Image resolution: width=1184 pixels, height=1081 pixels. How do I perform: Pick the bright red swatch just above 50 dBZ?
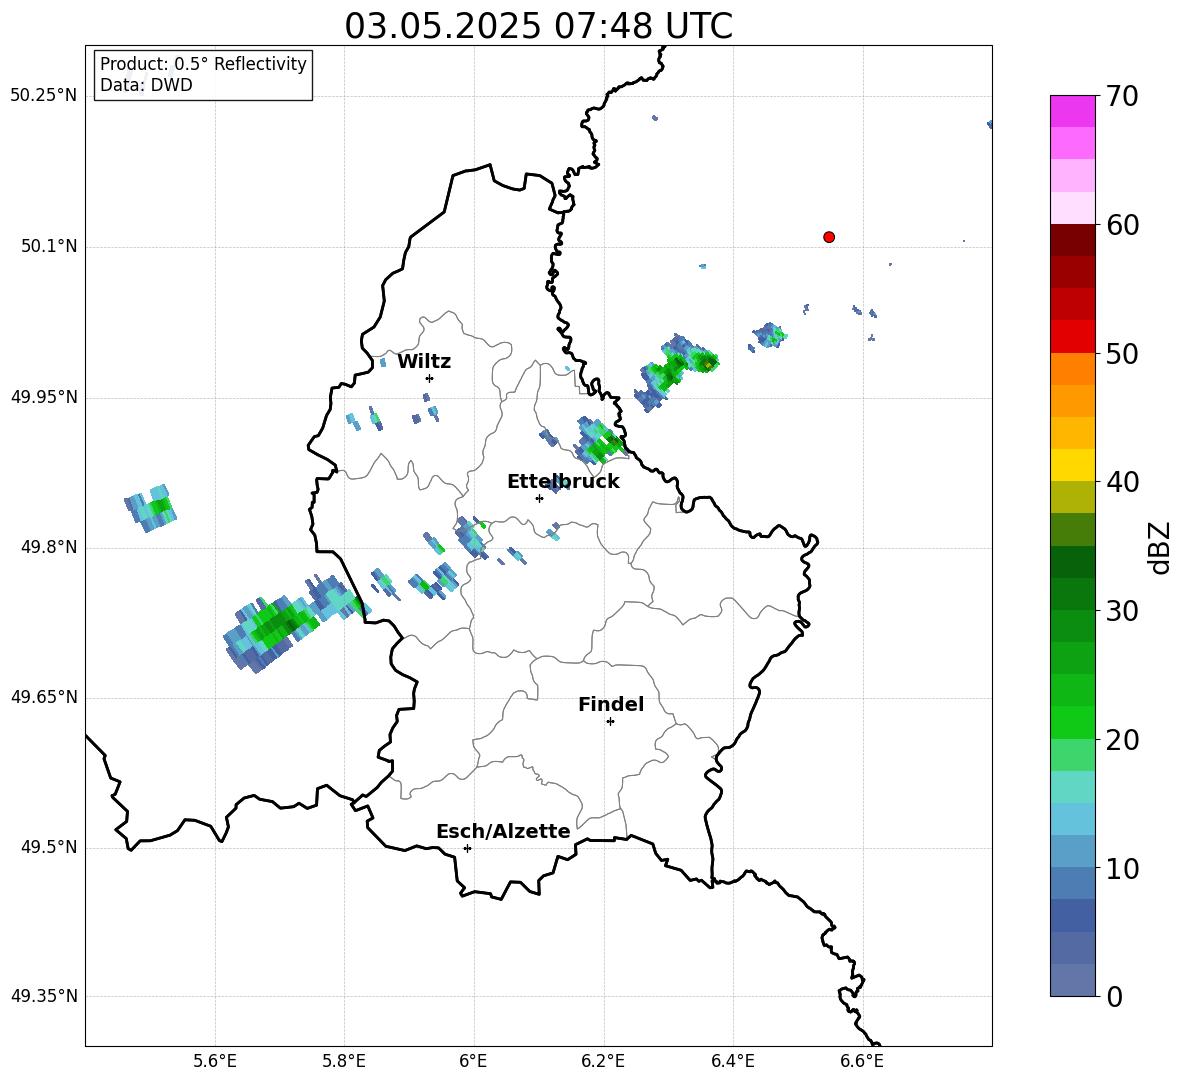[1072, 337]
